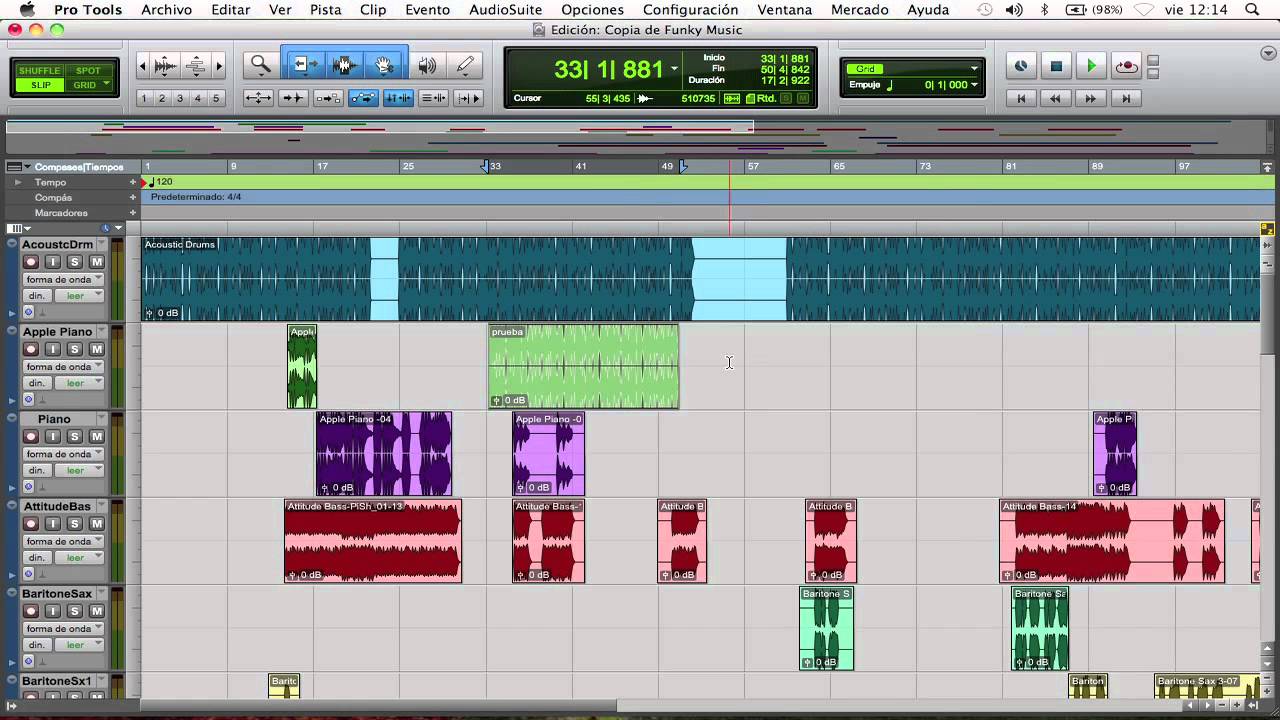Viewport: 1280px width, 720px height.
Task: Select the Trim tool
Action: pyautogui.click(x=304, y=65)
